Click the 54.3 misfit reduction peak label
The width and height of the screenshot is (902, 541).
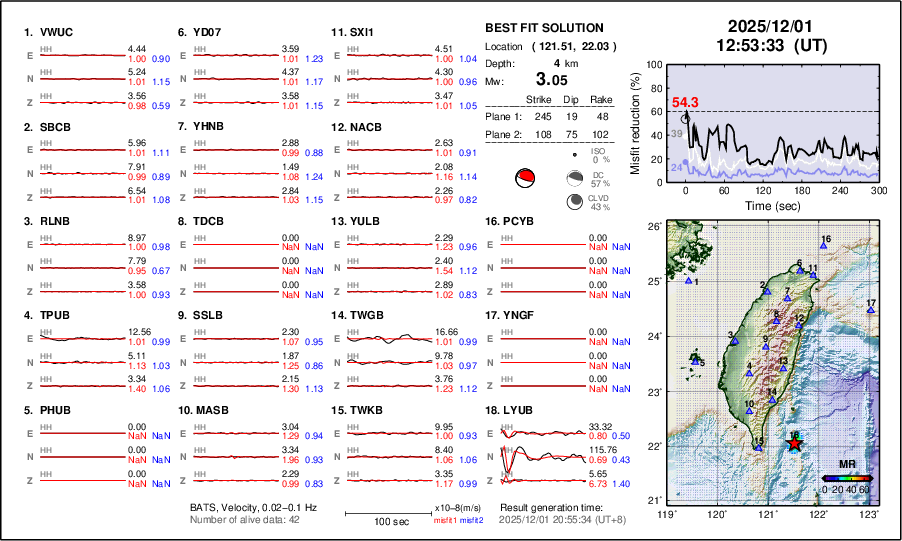(x=685, y=102)
